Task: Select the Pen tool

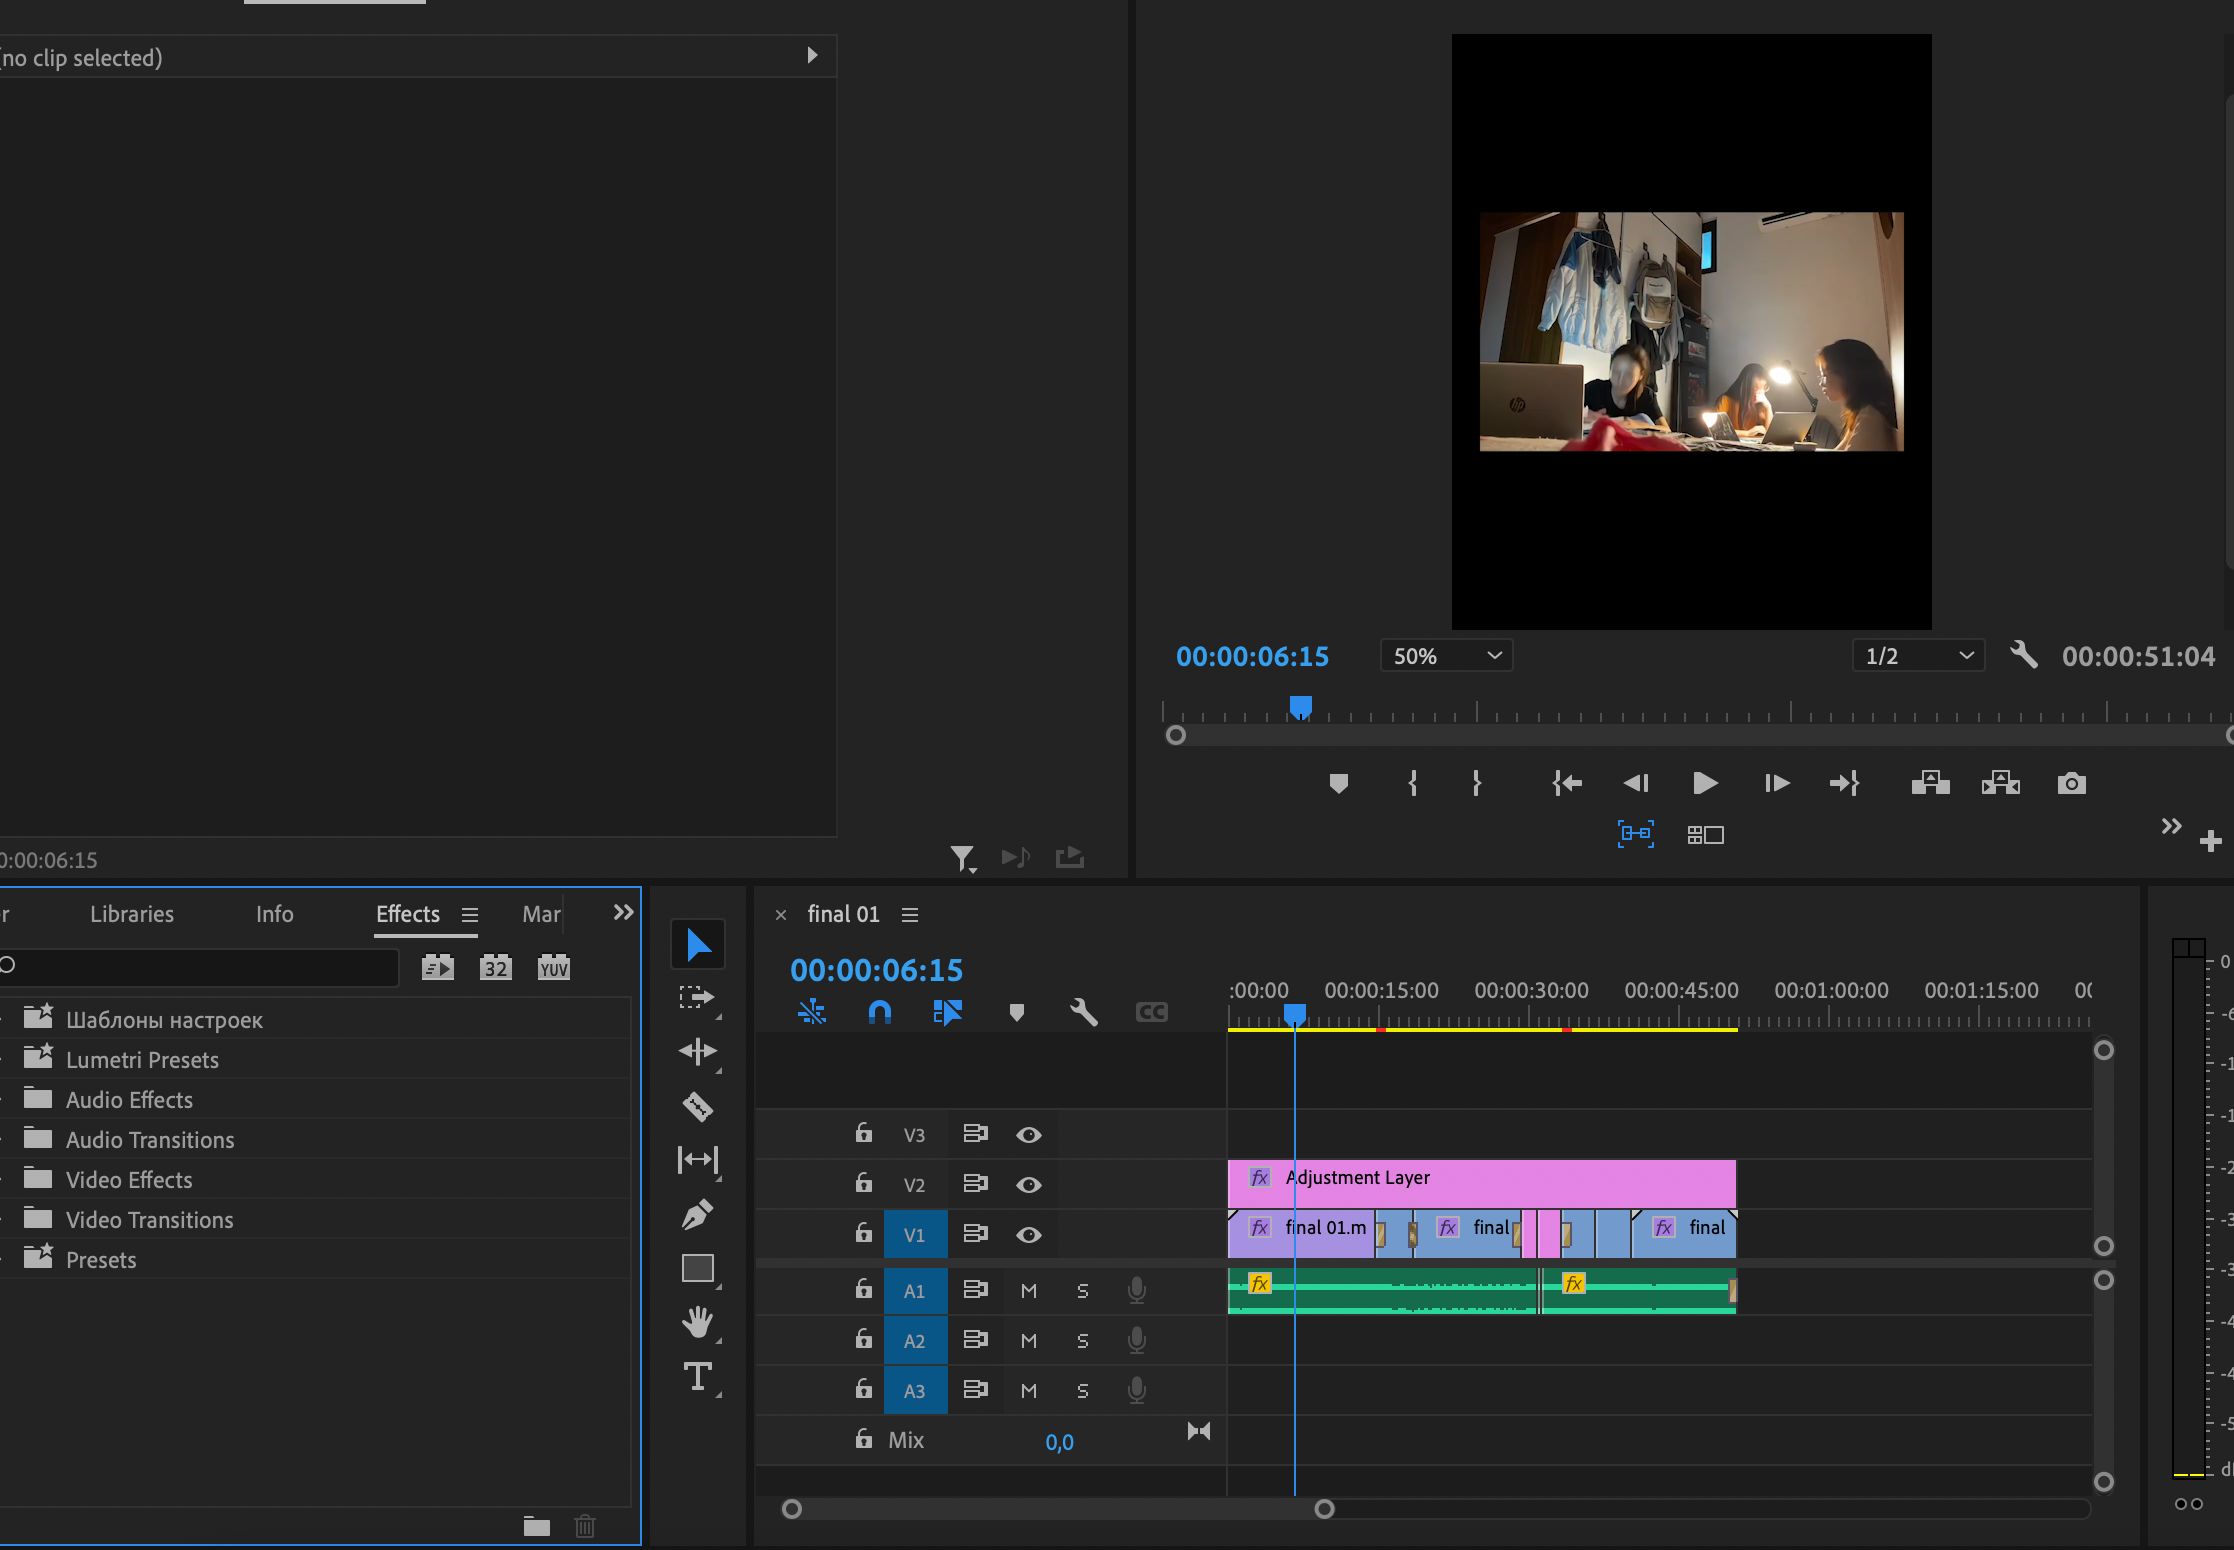Action: click(x=697, y=1214)
